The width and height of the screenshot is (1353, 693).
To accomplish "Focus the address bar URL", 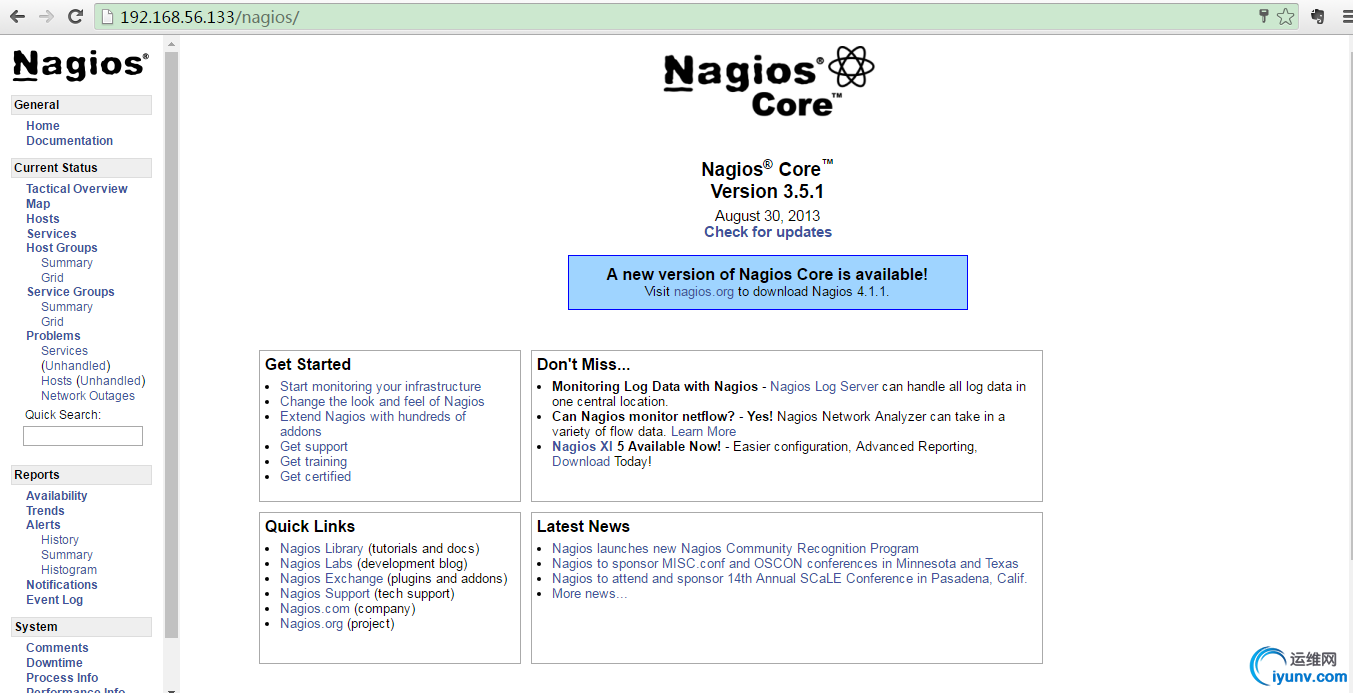I will pyautogui.click(x=209, y=17).
